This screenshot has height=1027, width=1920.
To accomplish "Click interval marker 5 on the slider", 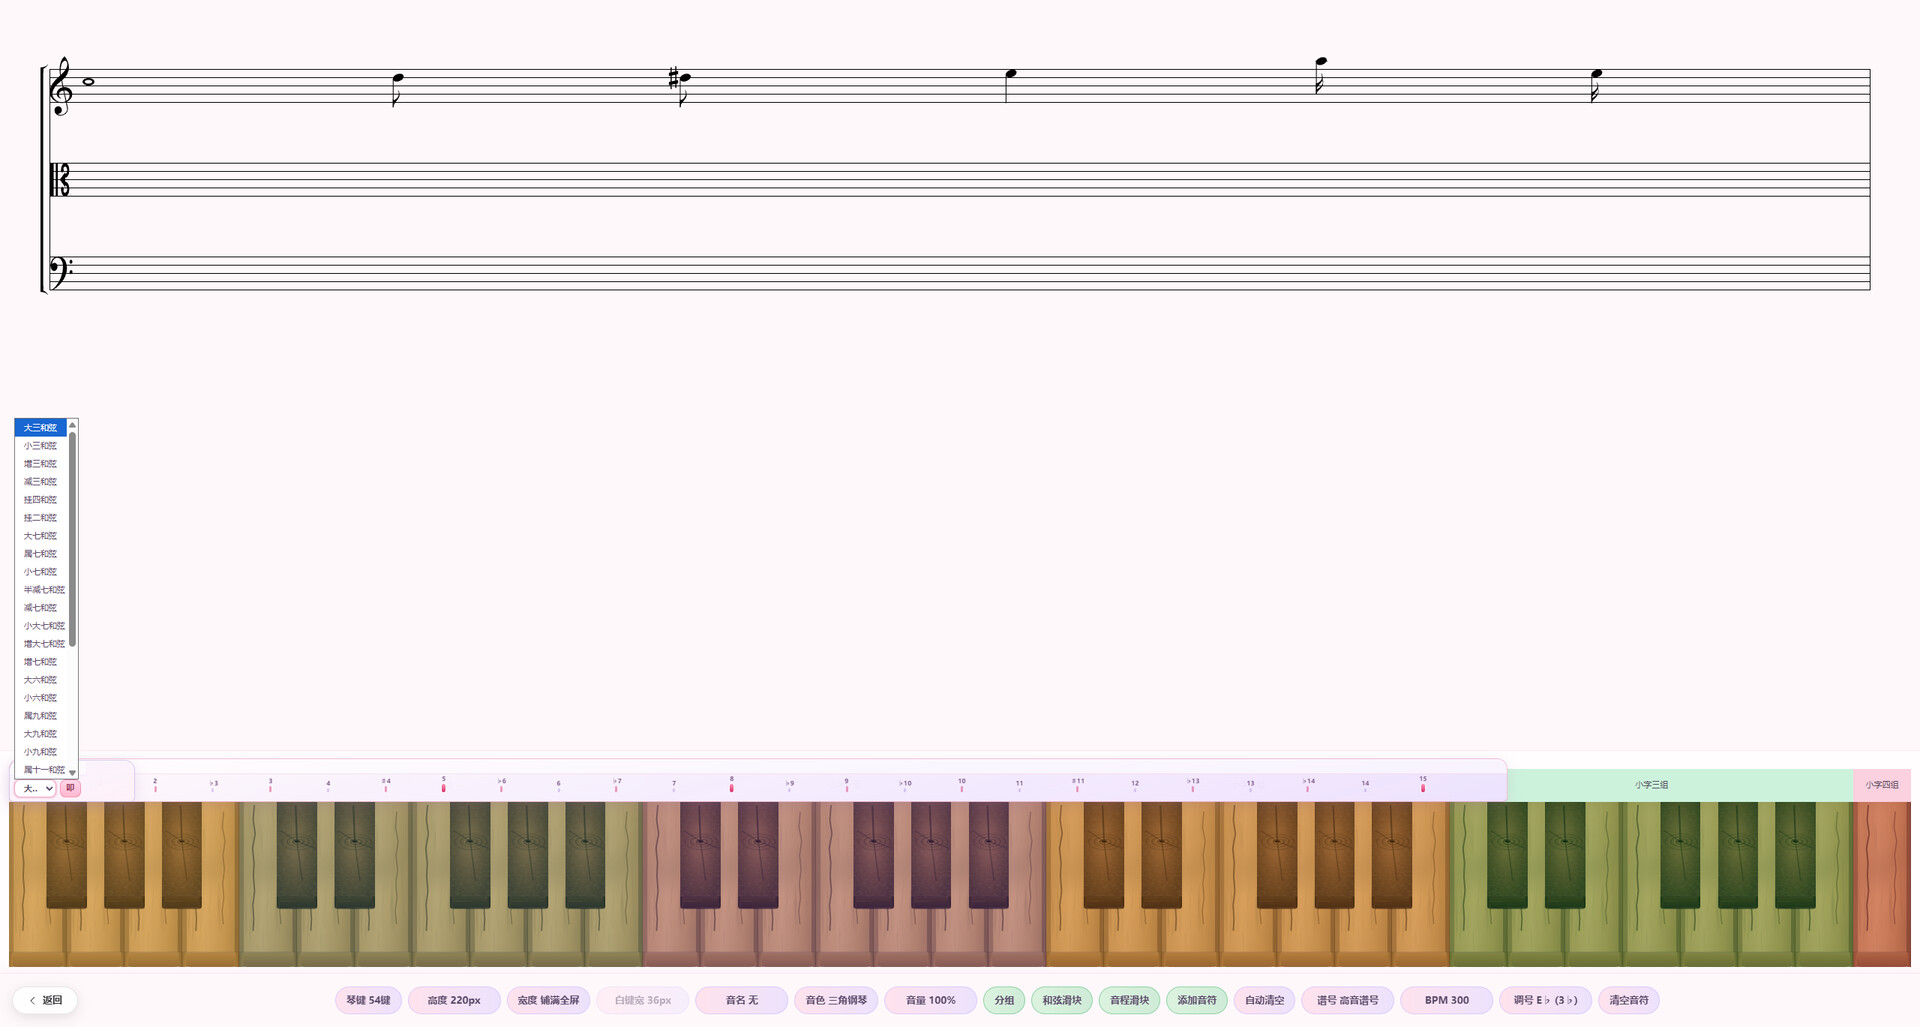I will (443, 784).
